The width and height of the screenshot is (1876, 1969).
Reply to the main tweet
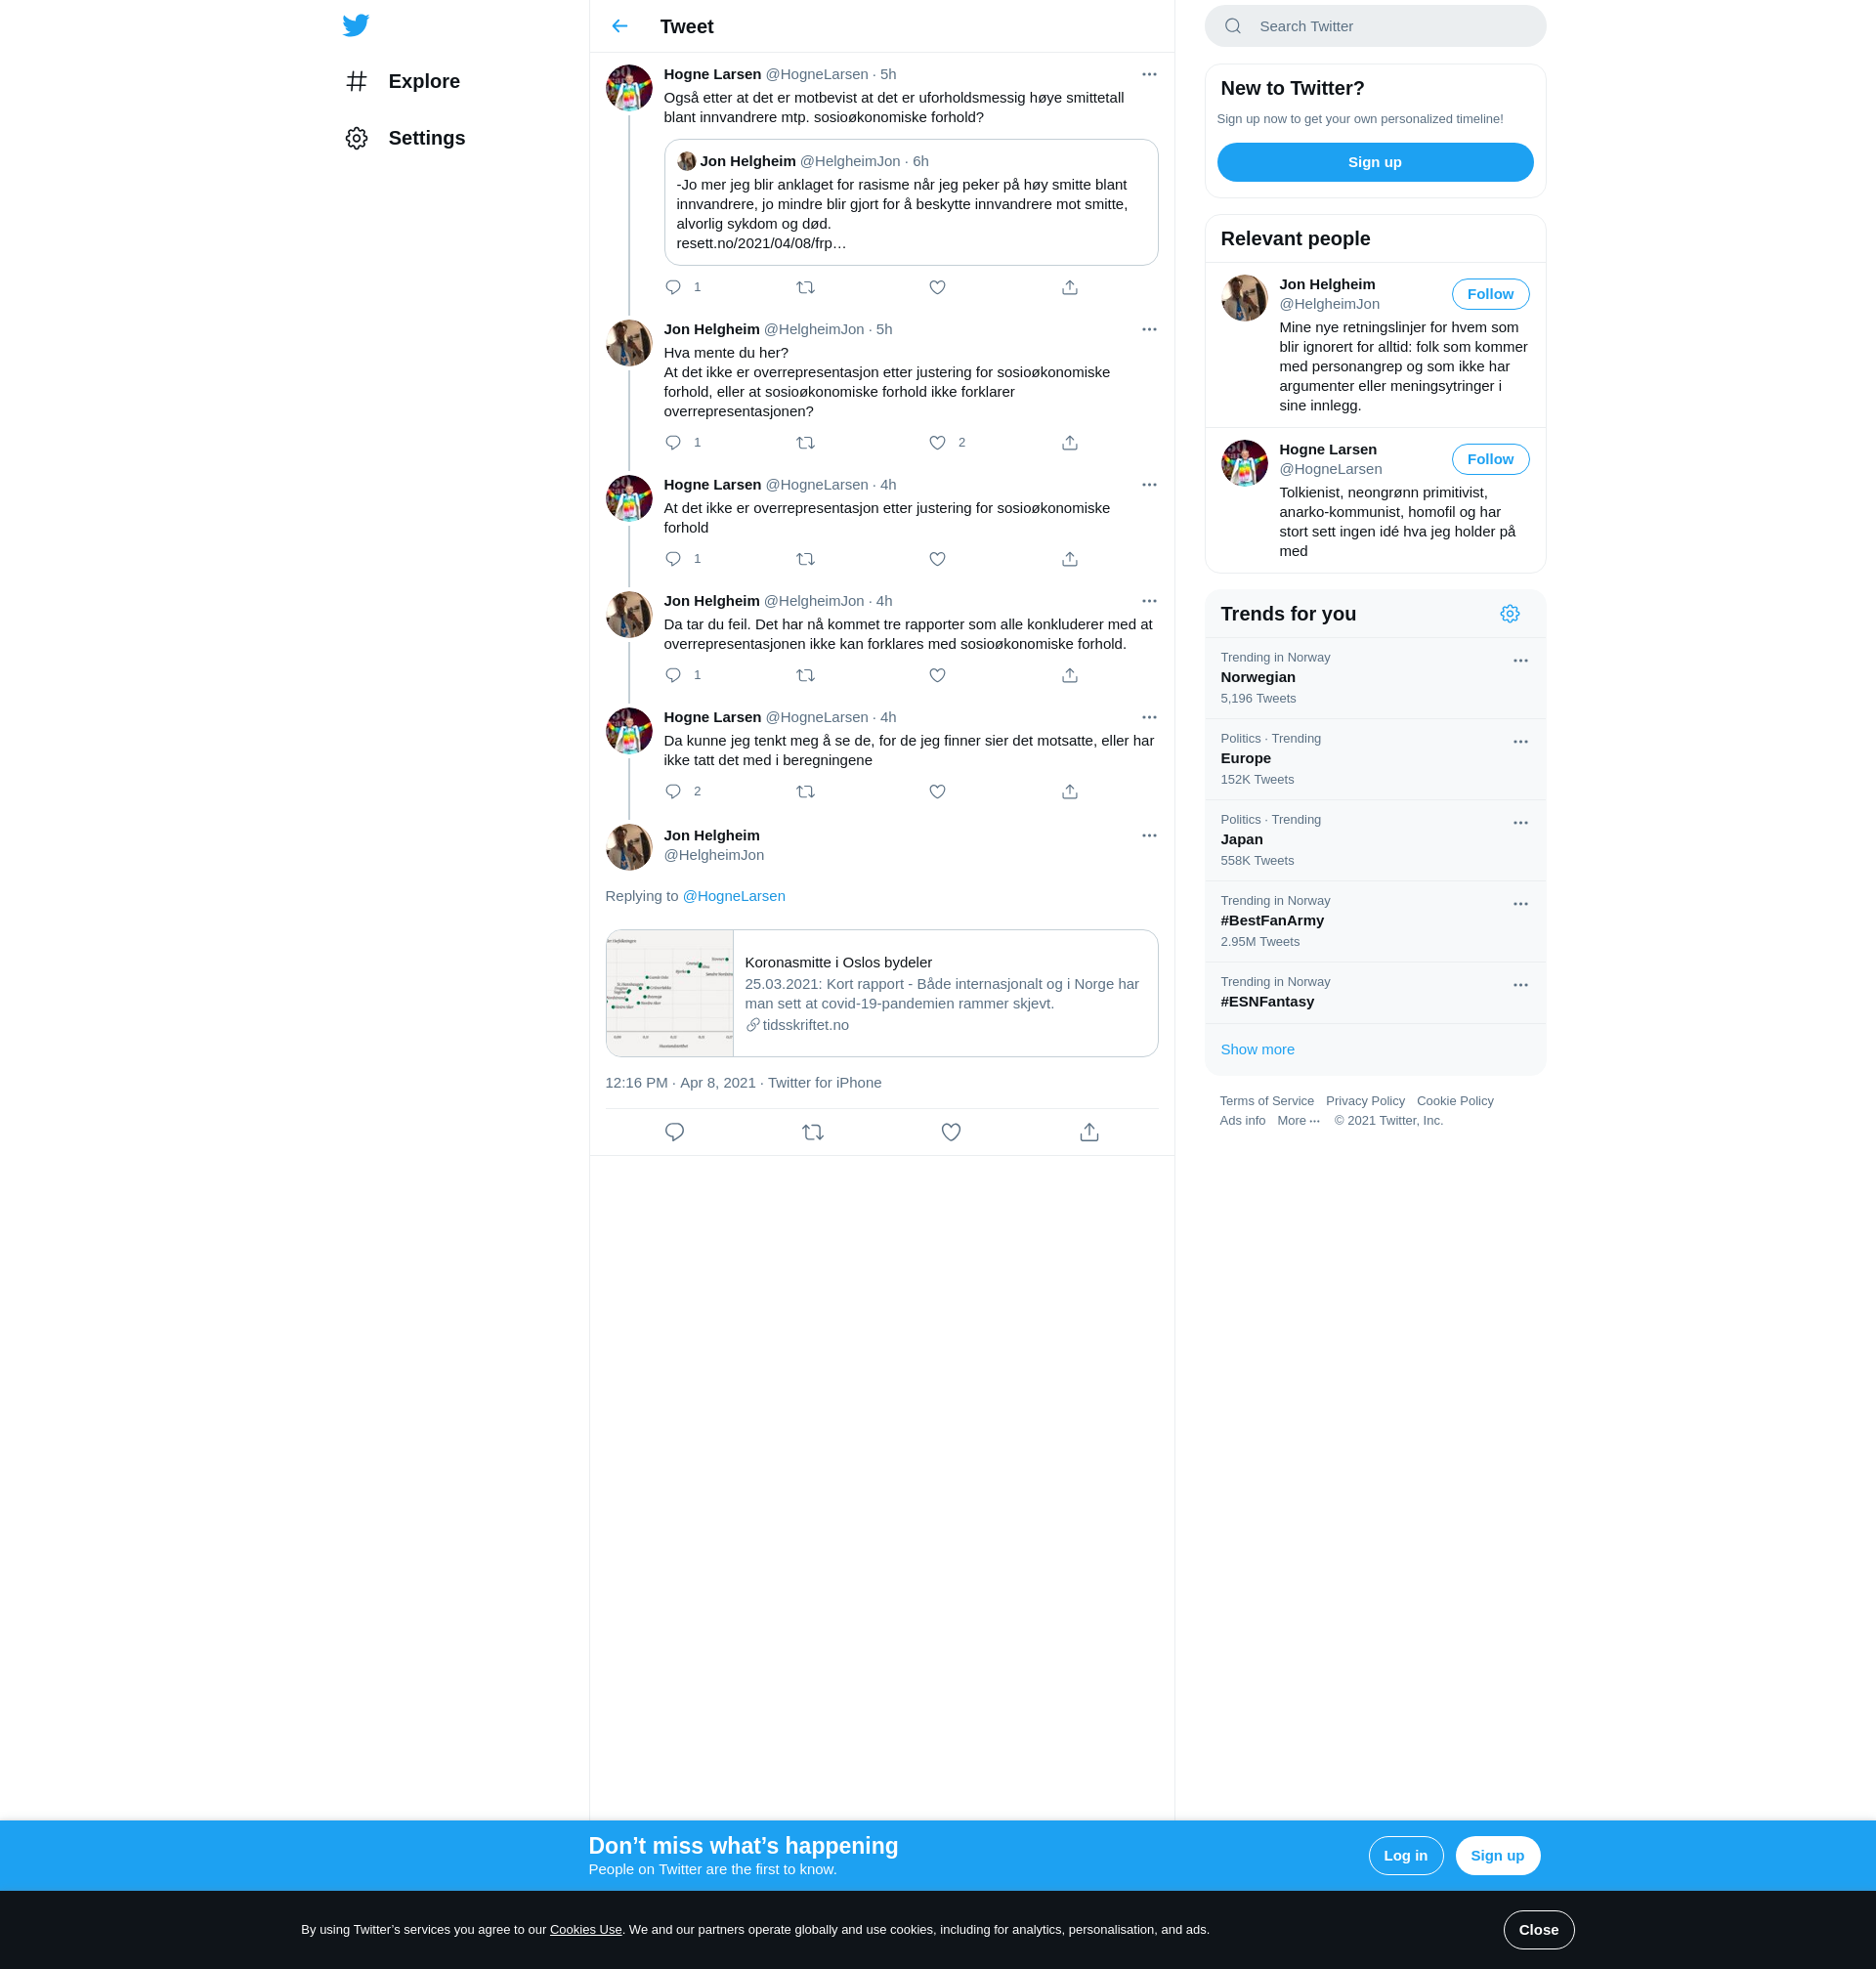675,1132
